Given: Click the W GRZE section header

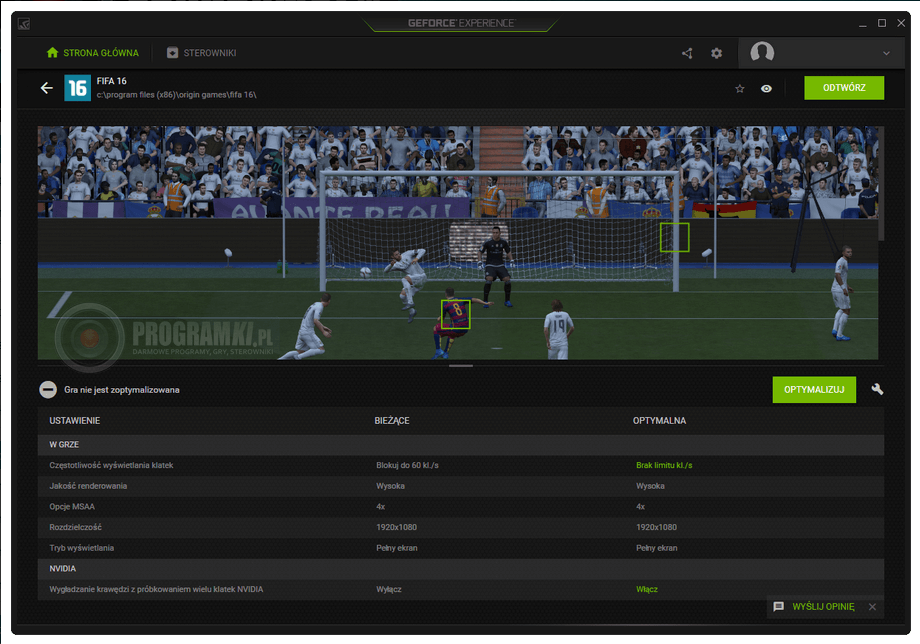Looking at the screenshot, I should pyautogui.click(x=461, y=445).
